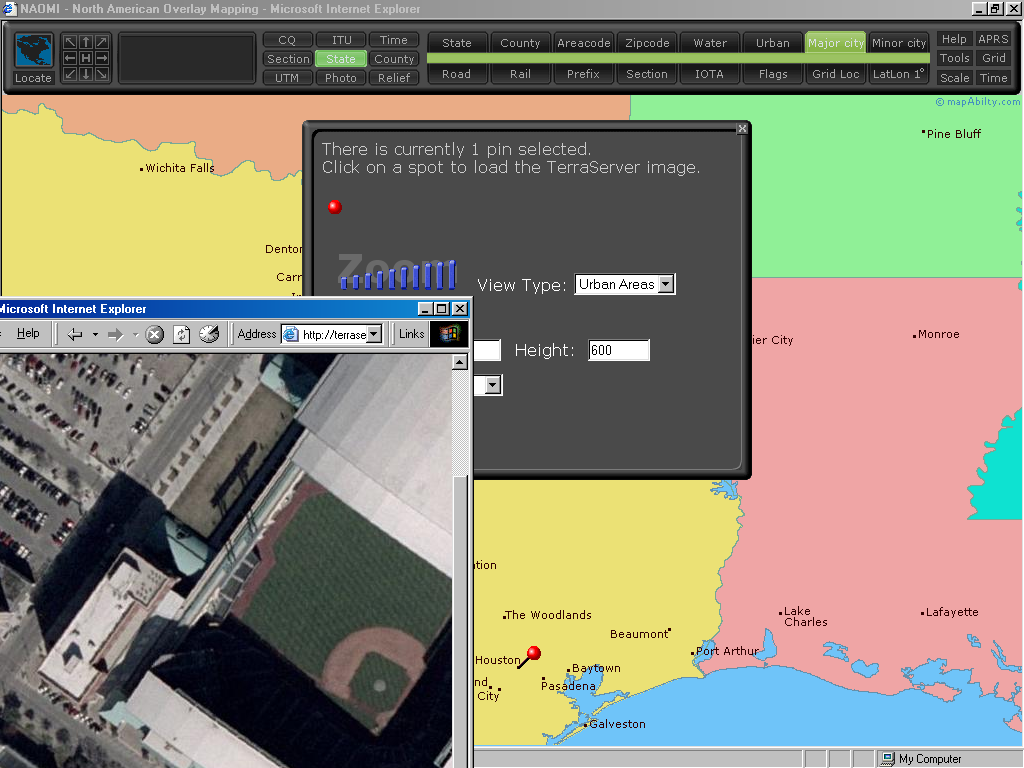The image size is (1024, 768).
Task: Turn on the Water overlay layer
Action: 710,43
